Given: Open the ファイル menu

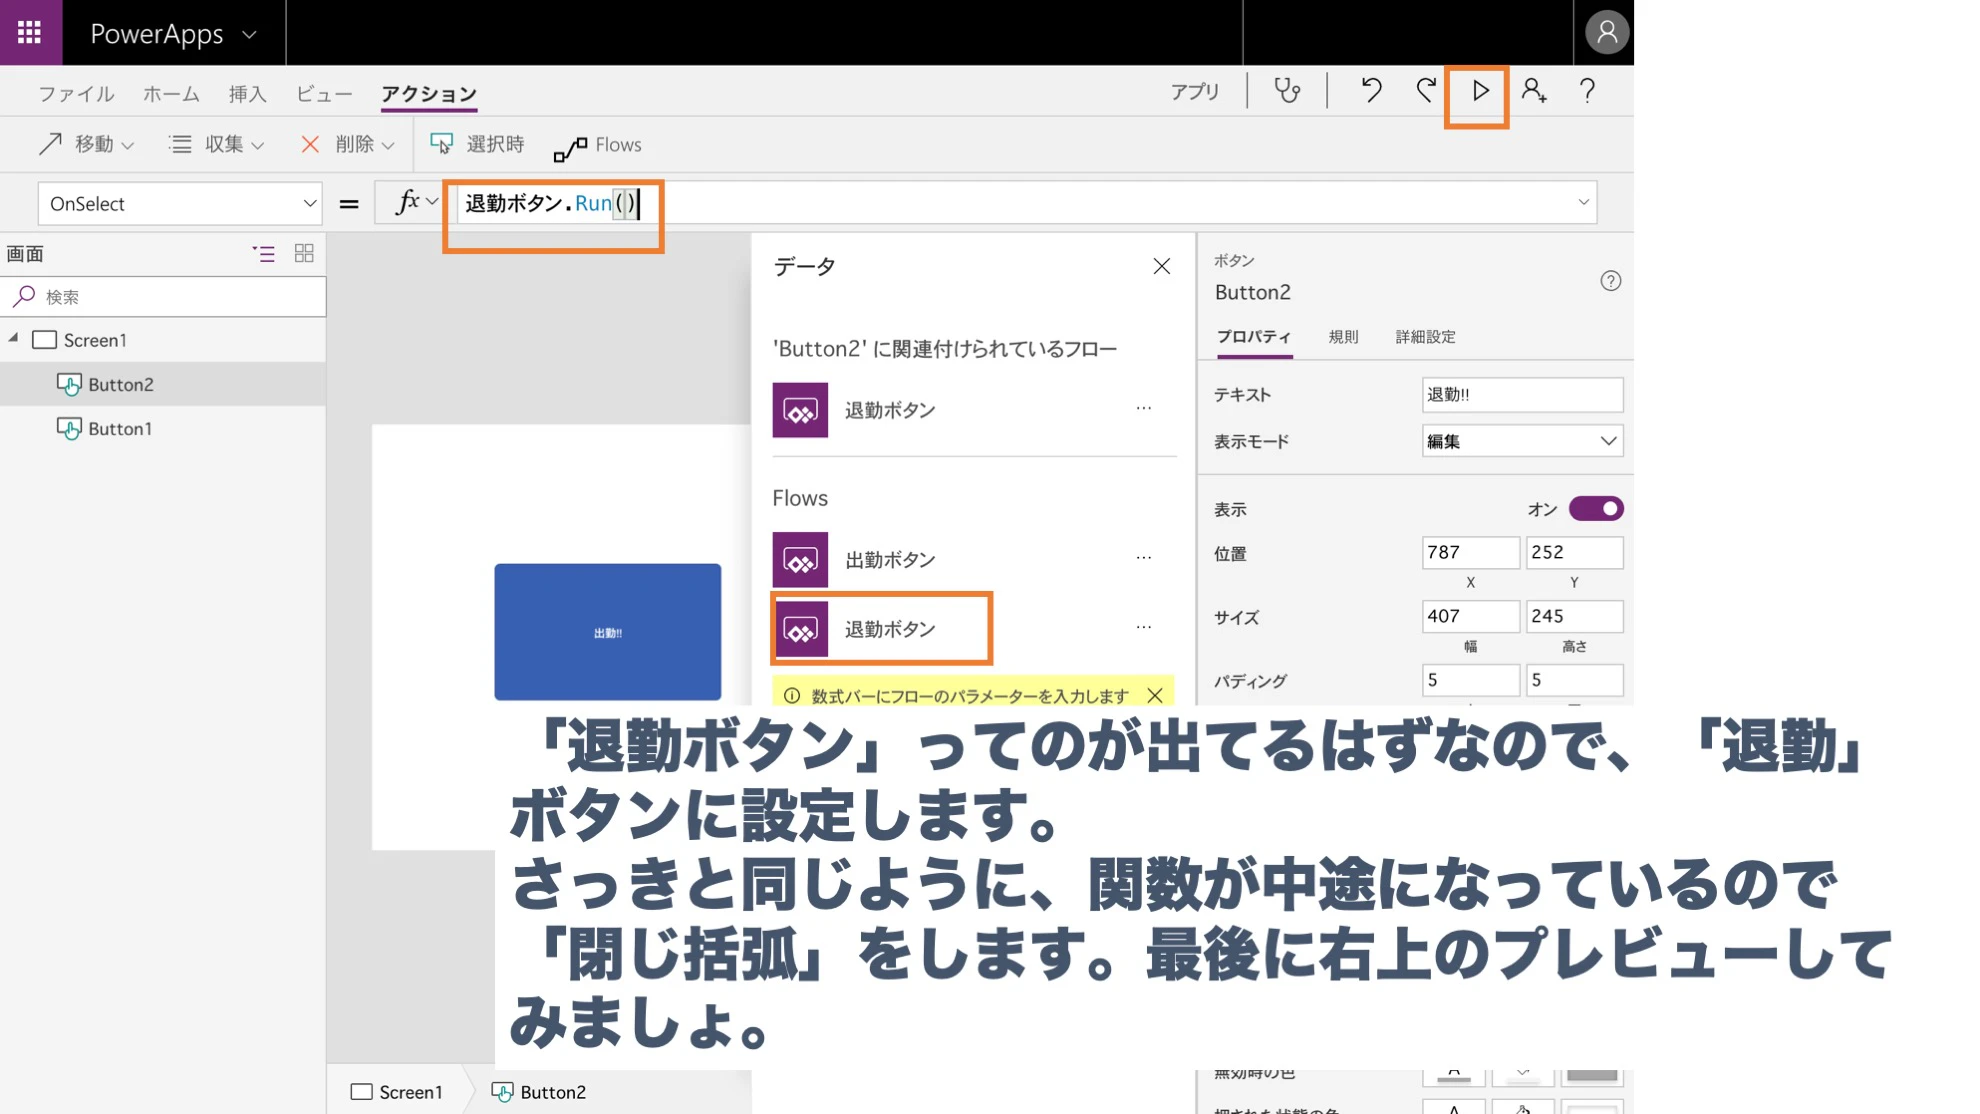Looking at the screenshot, I should [76, 94].
